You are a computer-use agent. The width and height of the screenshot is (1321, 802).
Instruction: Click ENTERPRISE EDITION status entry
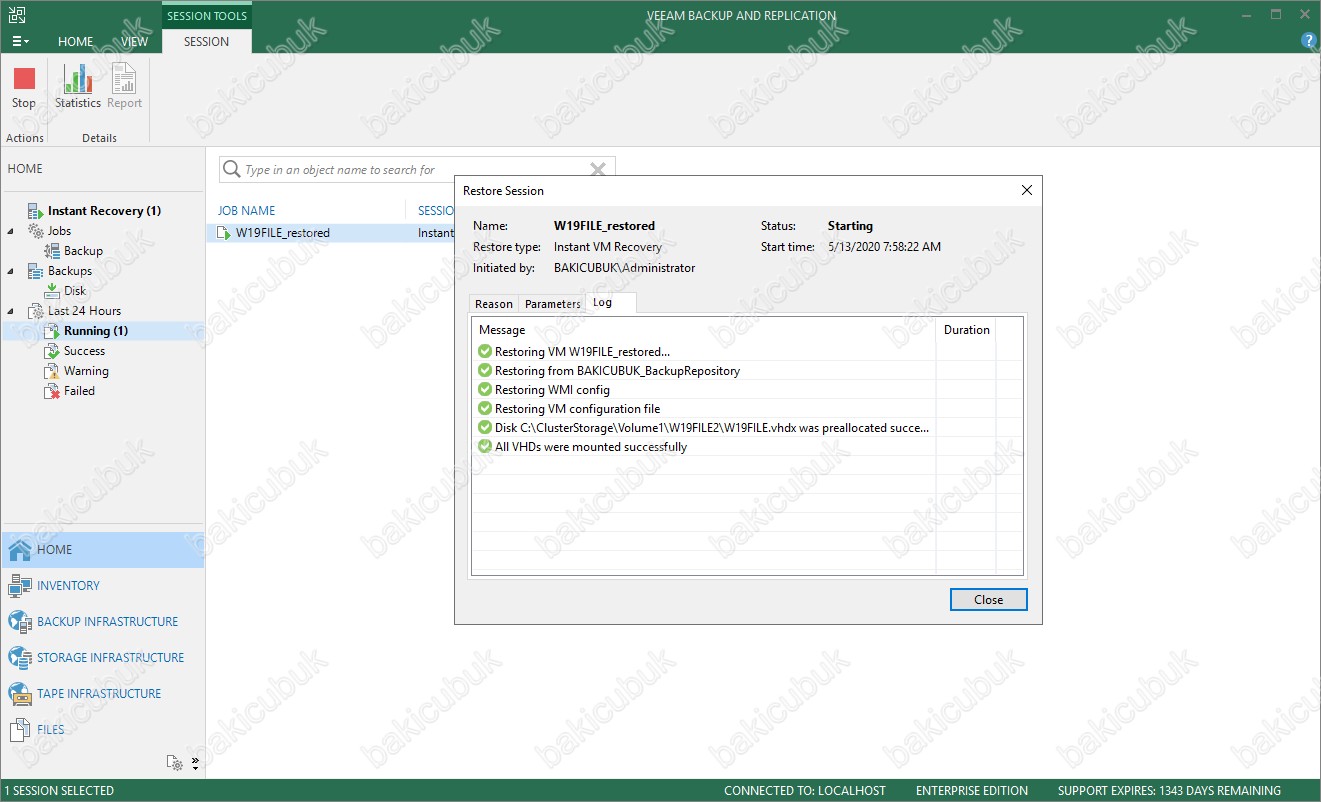[x=972, y=791]
